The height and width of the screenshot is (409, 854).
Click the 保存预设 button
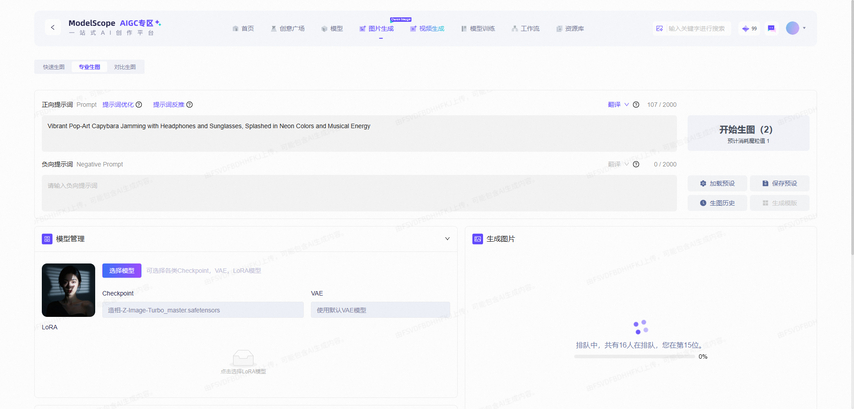[x=779, y=184]
